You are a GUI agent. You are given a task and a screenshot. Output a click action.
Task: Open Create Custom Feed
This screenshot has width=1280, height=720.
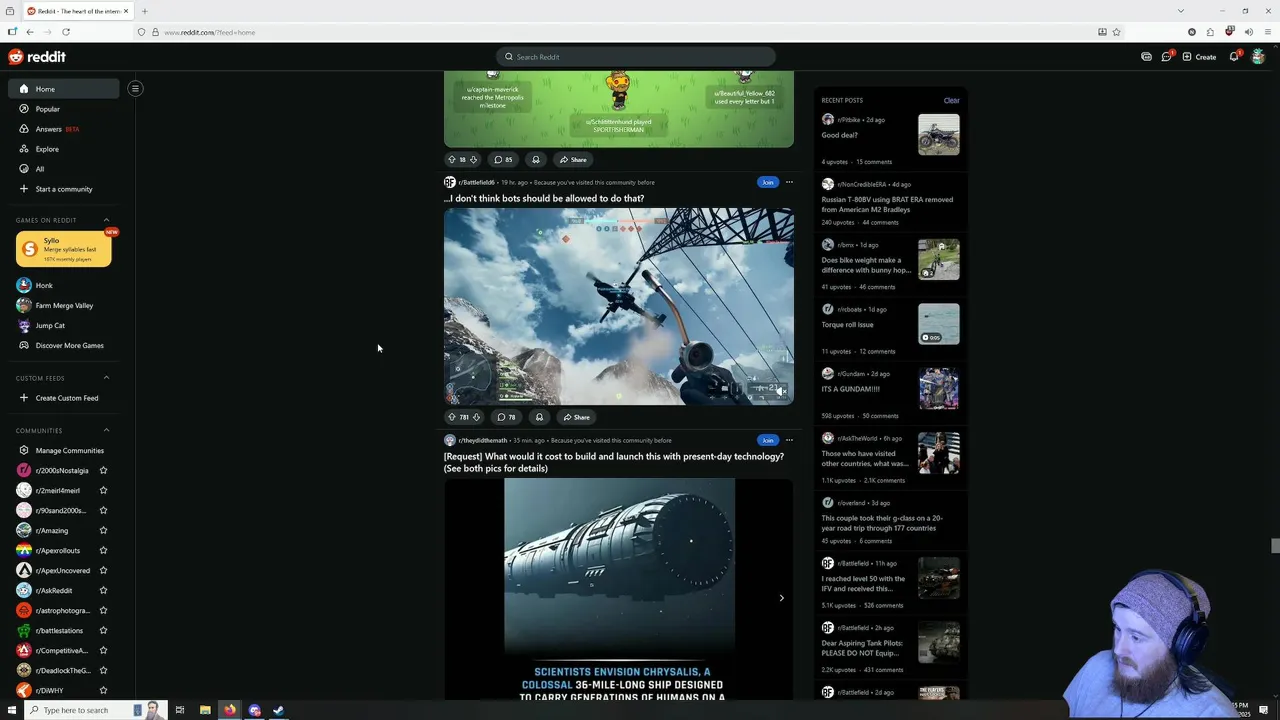coord(64,398)
